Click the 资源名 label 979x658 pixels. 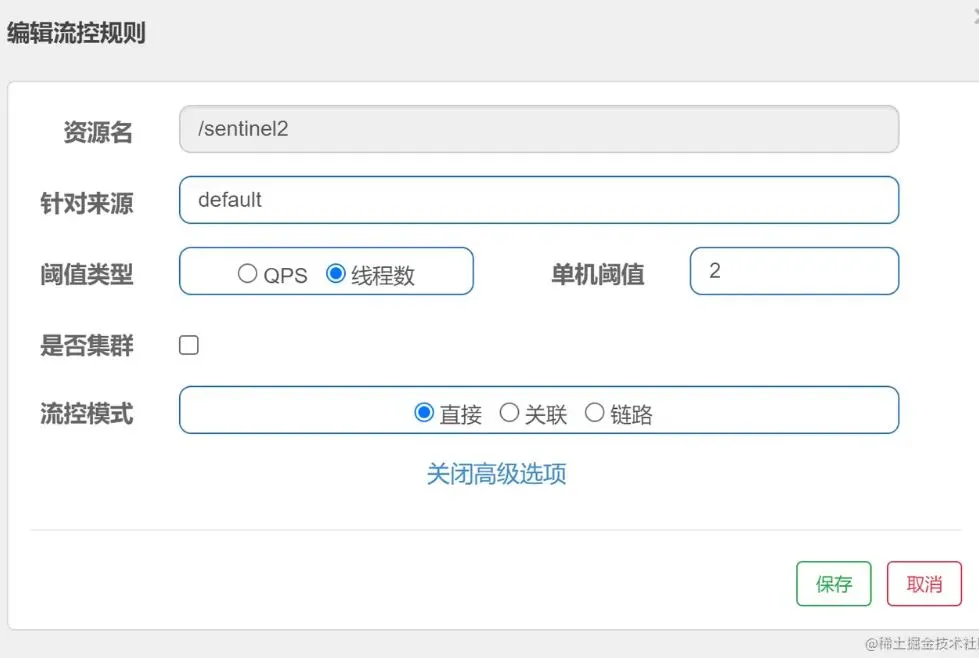(x=98, y=132)
